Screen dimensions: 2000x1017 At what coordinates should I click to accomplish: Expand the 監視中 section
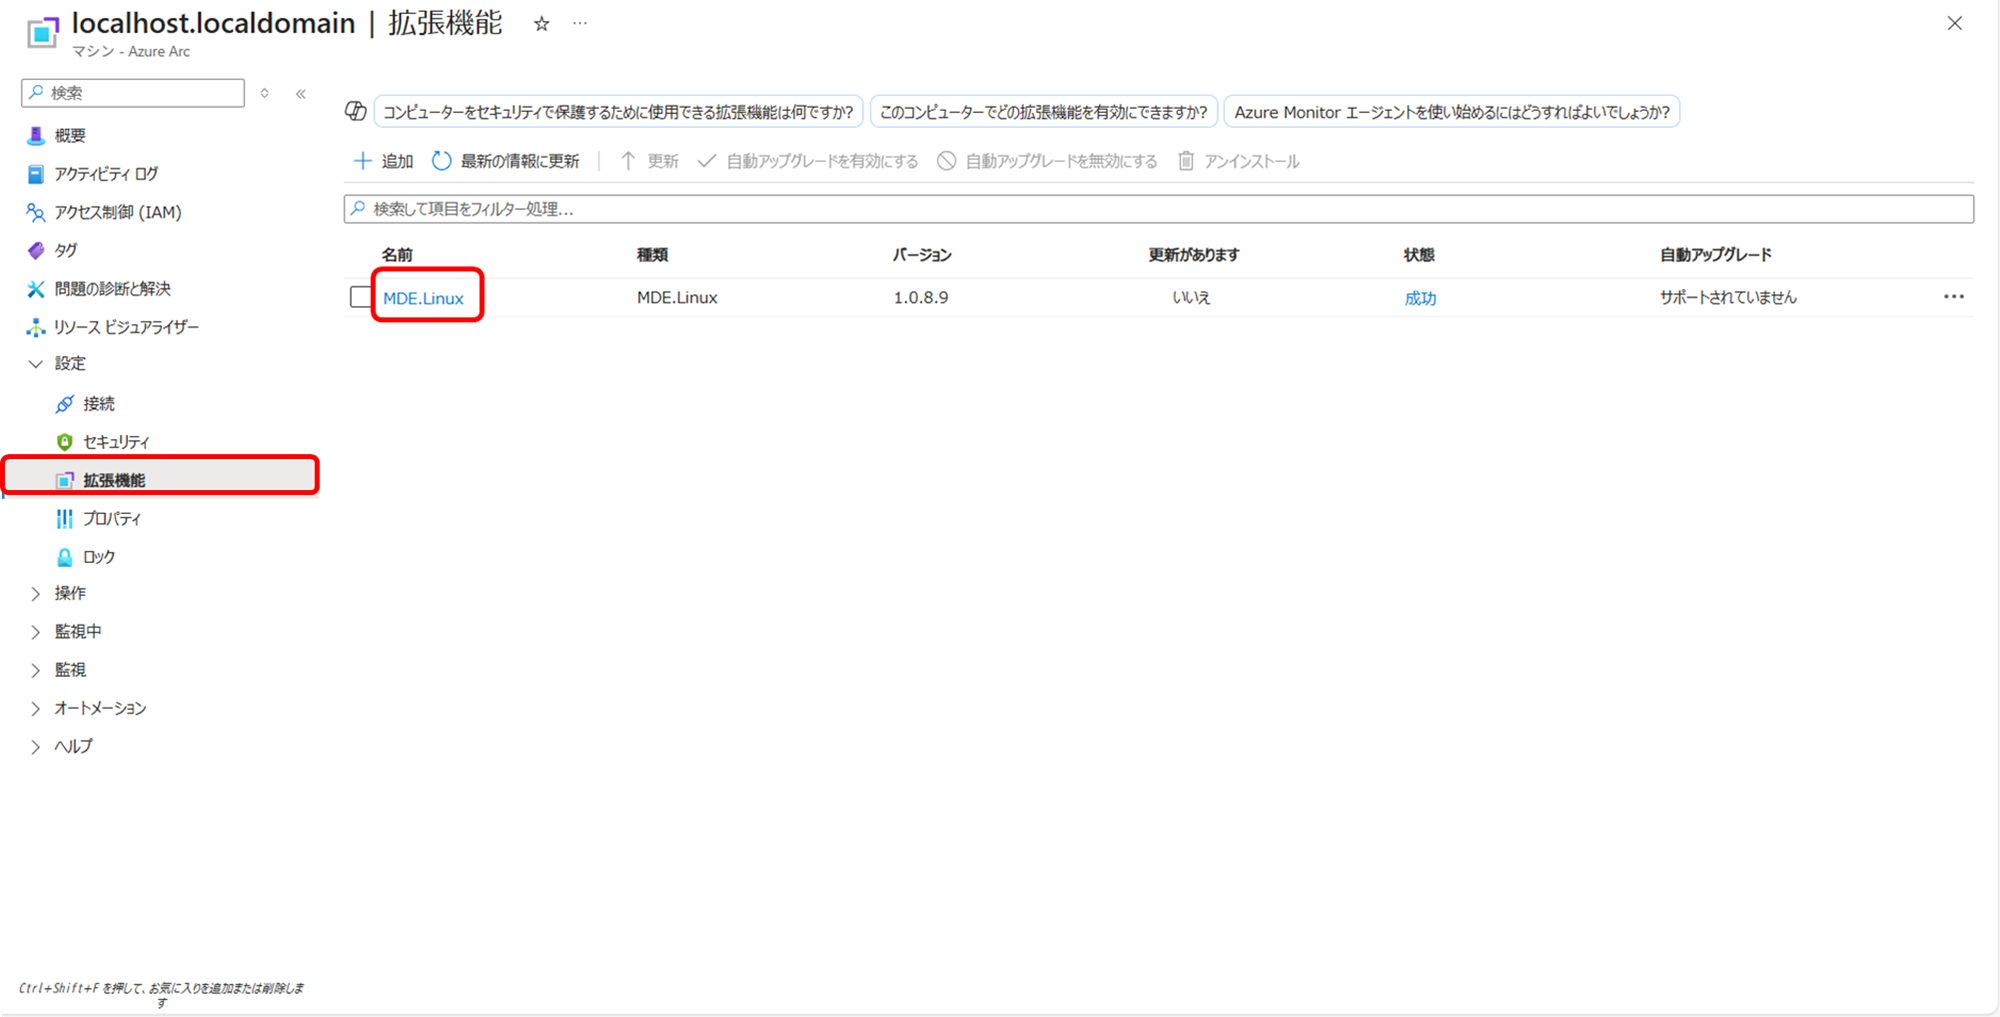[36, 632]
